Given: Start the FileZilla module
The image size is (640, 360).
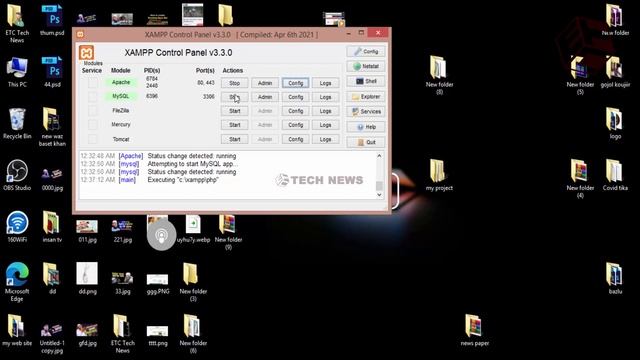Looking at the screenshot, I should tap(234, 111).
